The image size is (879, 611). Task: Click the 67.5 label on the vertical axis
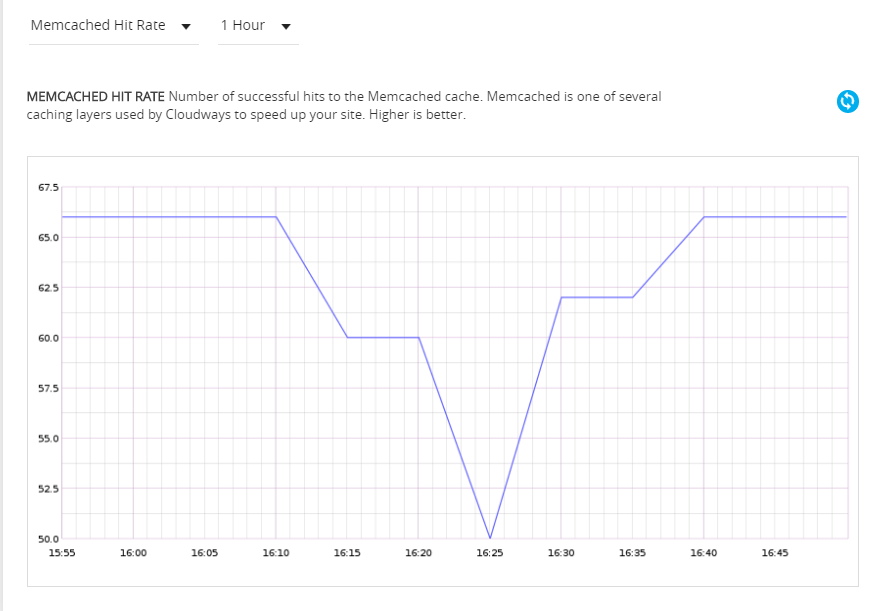pyautogui.click(x=49, y=187)
